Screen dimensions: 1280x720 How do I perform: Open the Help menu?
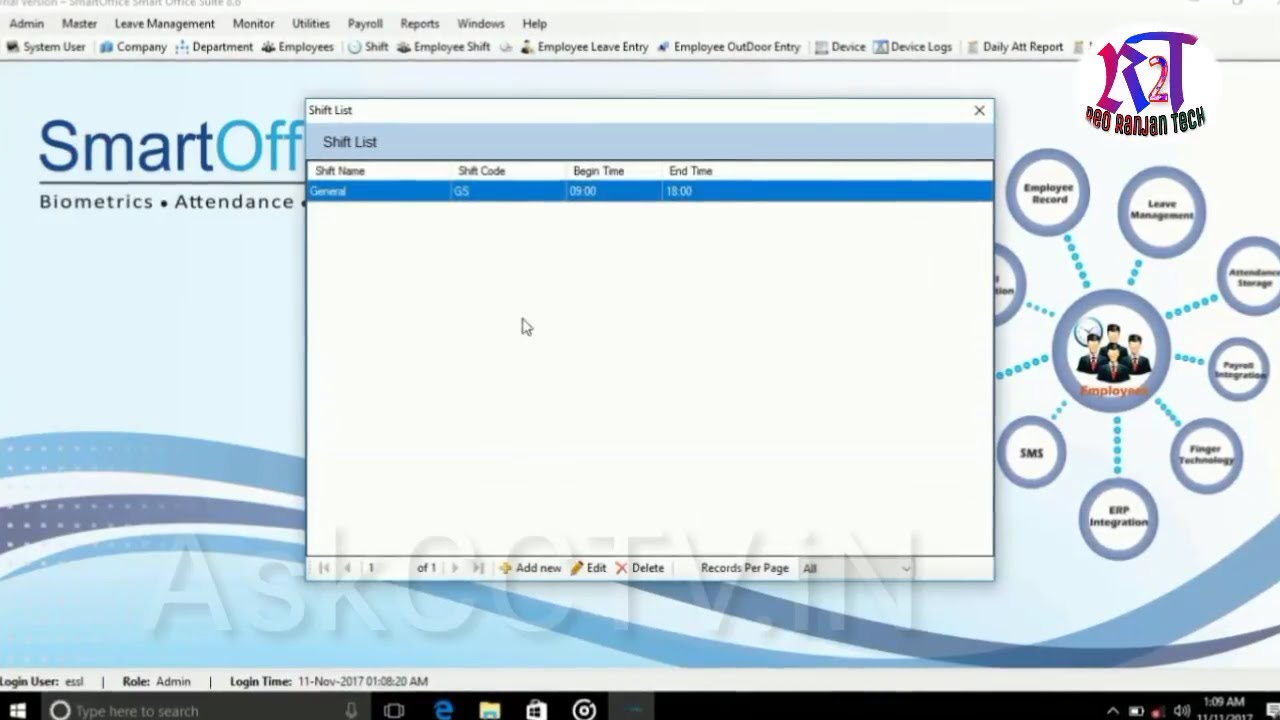coord(535,23)
